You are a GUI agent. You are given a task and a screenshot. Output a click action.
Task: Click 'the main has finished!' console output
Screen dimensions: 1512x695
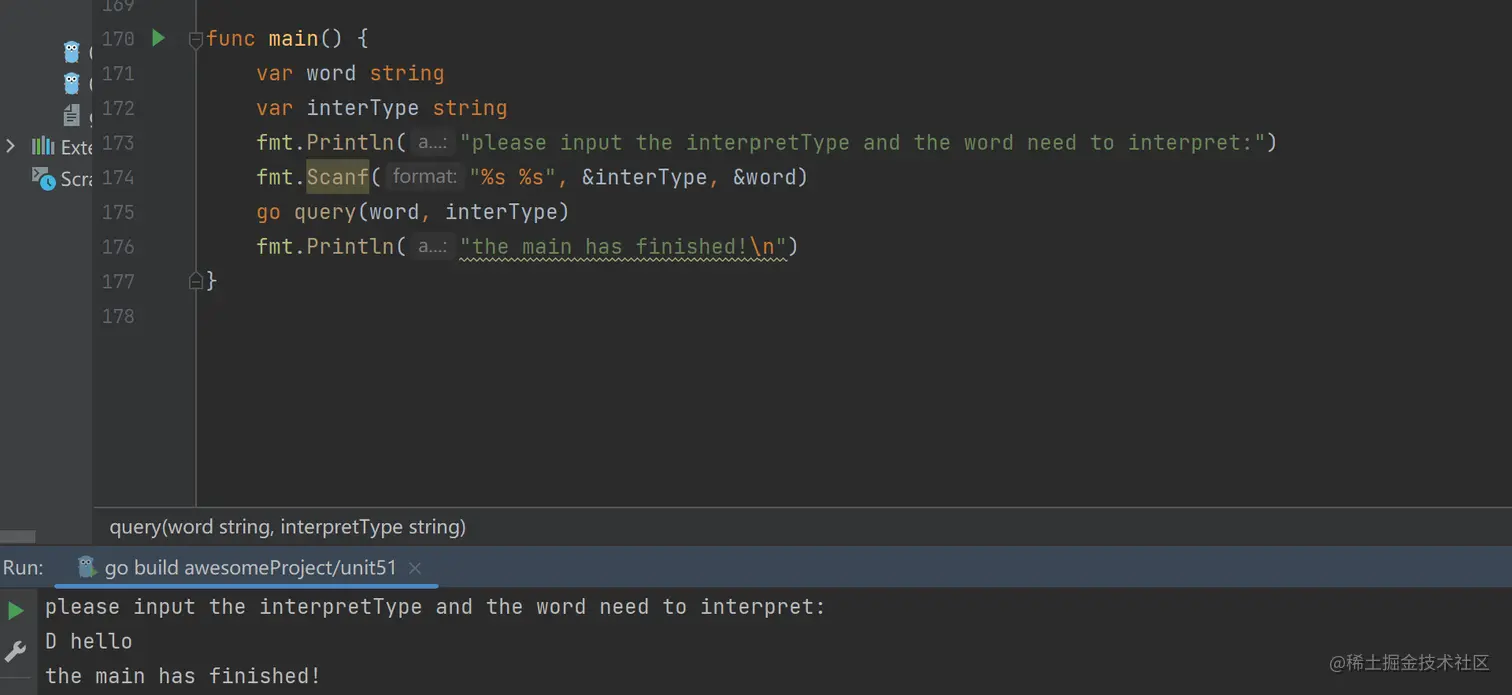click(x=183, y=676)
